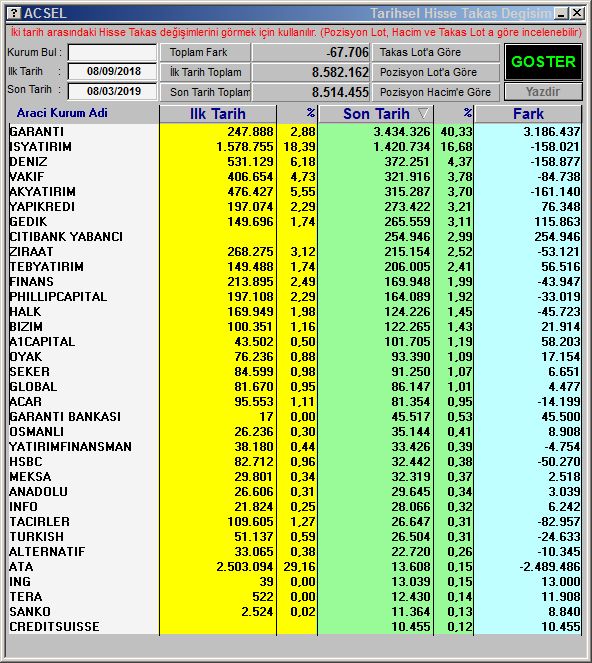
Task: Select the SANKO row name
Action: click(30, 612)
